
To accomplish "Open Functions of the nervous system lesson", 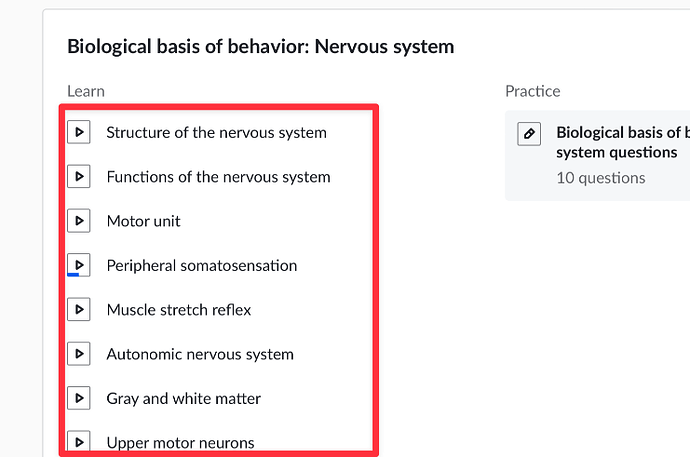I will point(218,177).
